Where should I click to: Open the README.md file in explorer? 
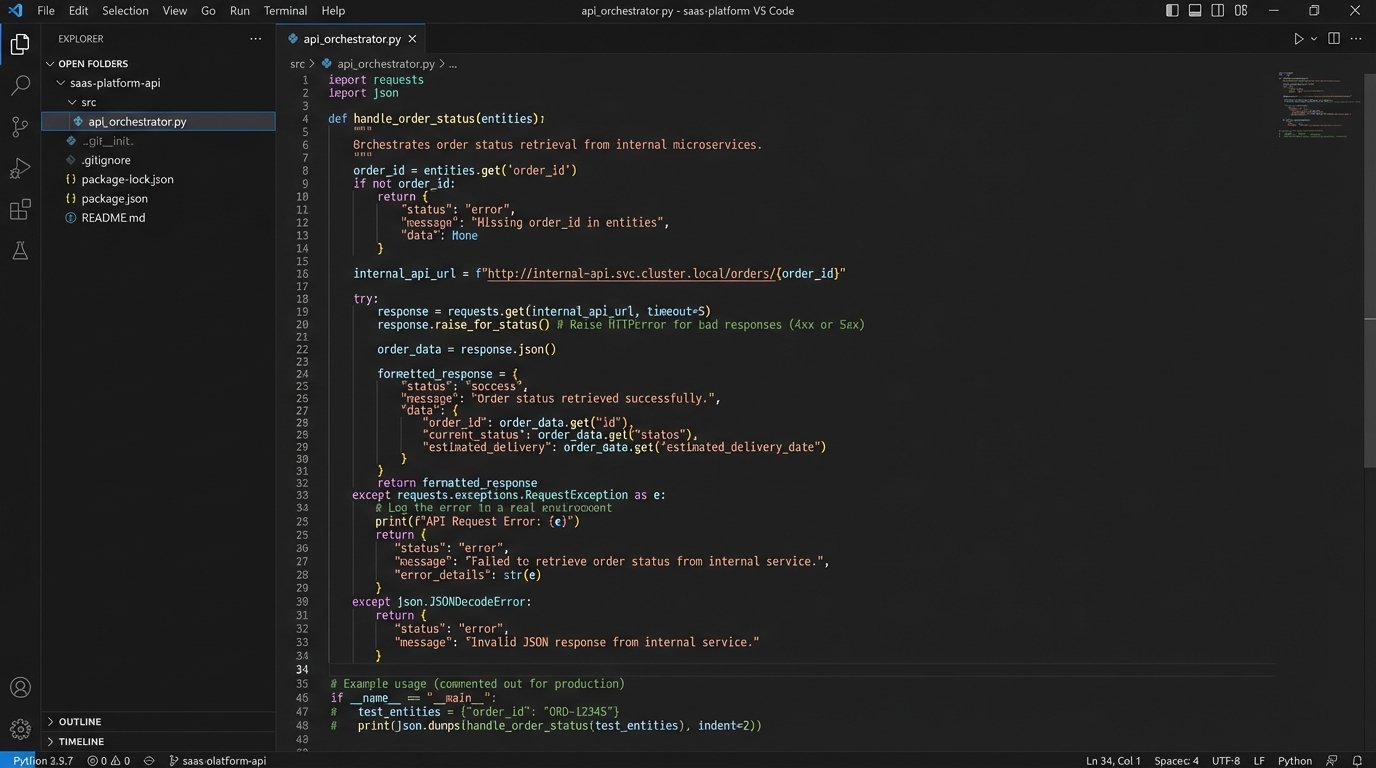(x=113, y=218)
